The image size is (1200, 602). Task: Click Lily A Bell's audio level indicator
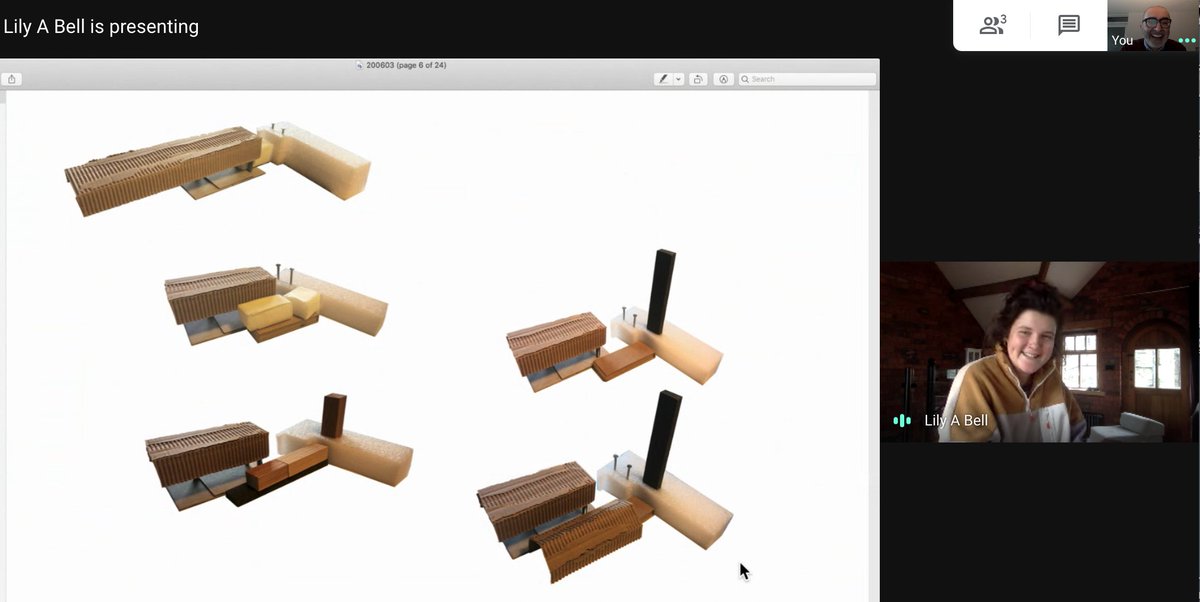pos(902,421)
